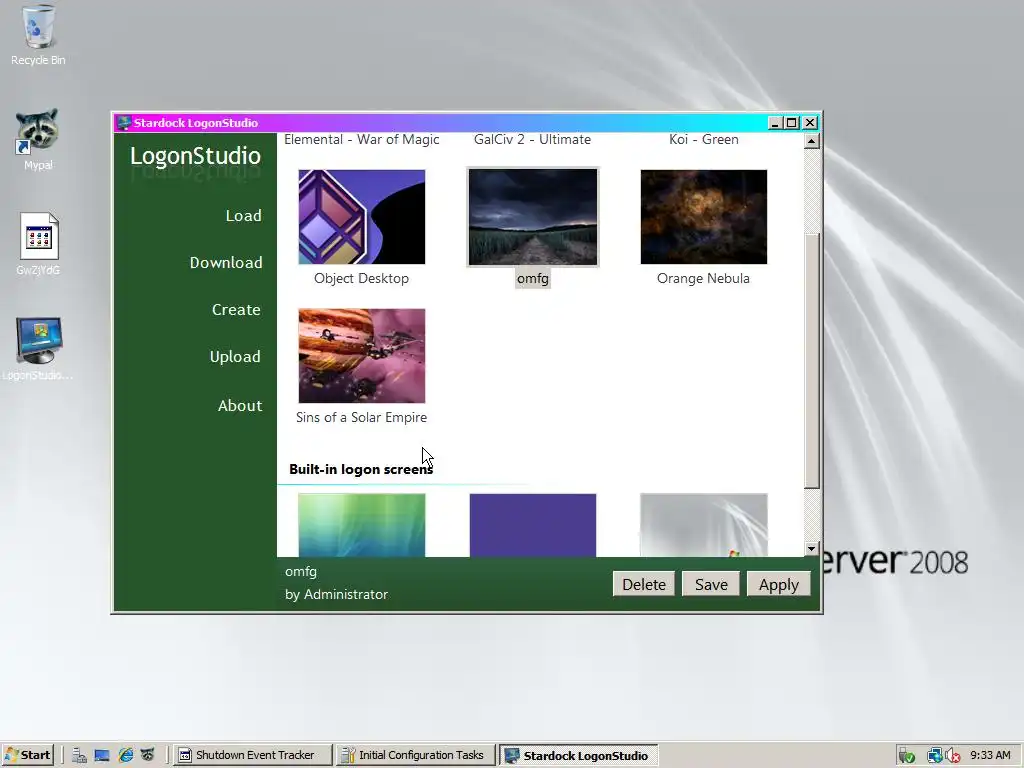
Task: Select the omfg logon screen thumbnail
Action: pyautogui.click(x=533, y=217)
